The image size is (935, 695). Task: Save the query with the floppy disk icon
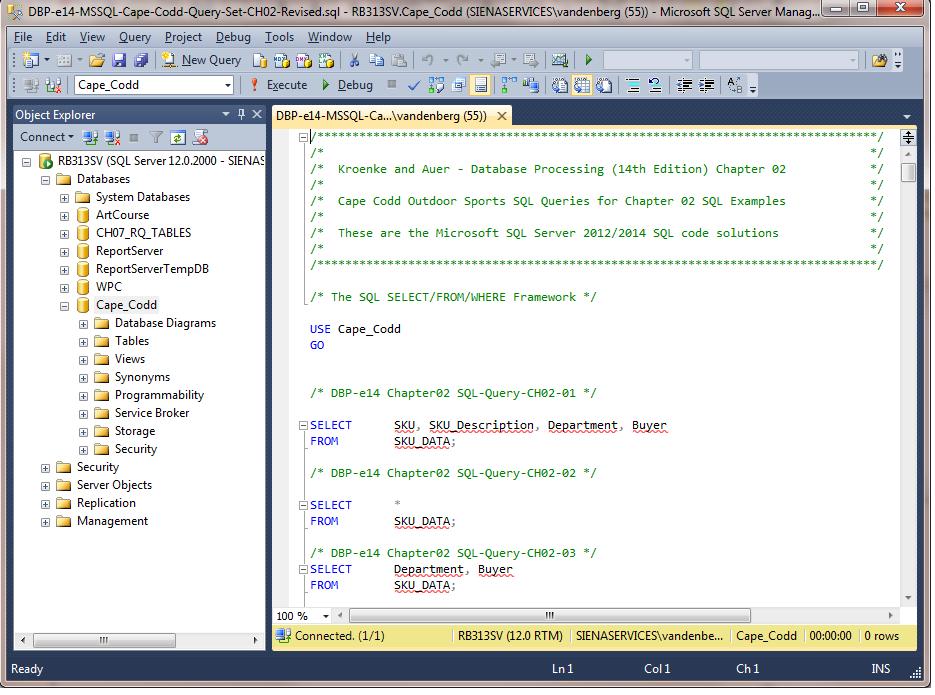click(119, 60)
